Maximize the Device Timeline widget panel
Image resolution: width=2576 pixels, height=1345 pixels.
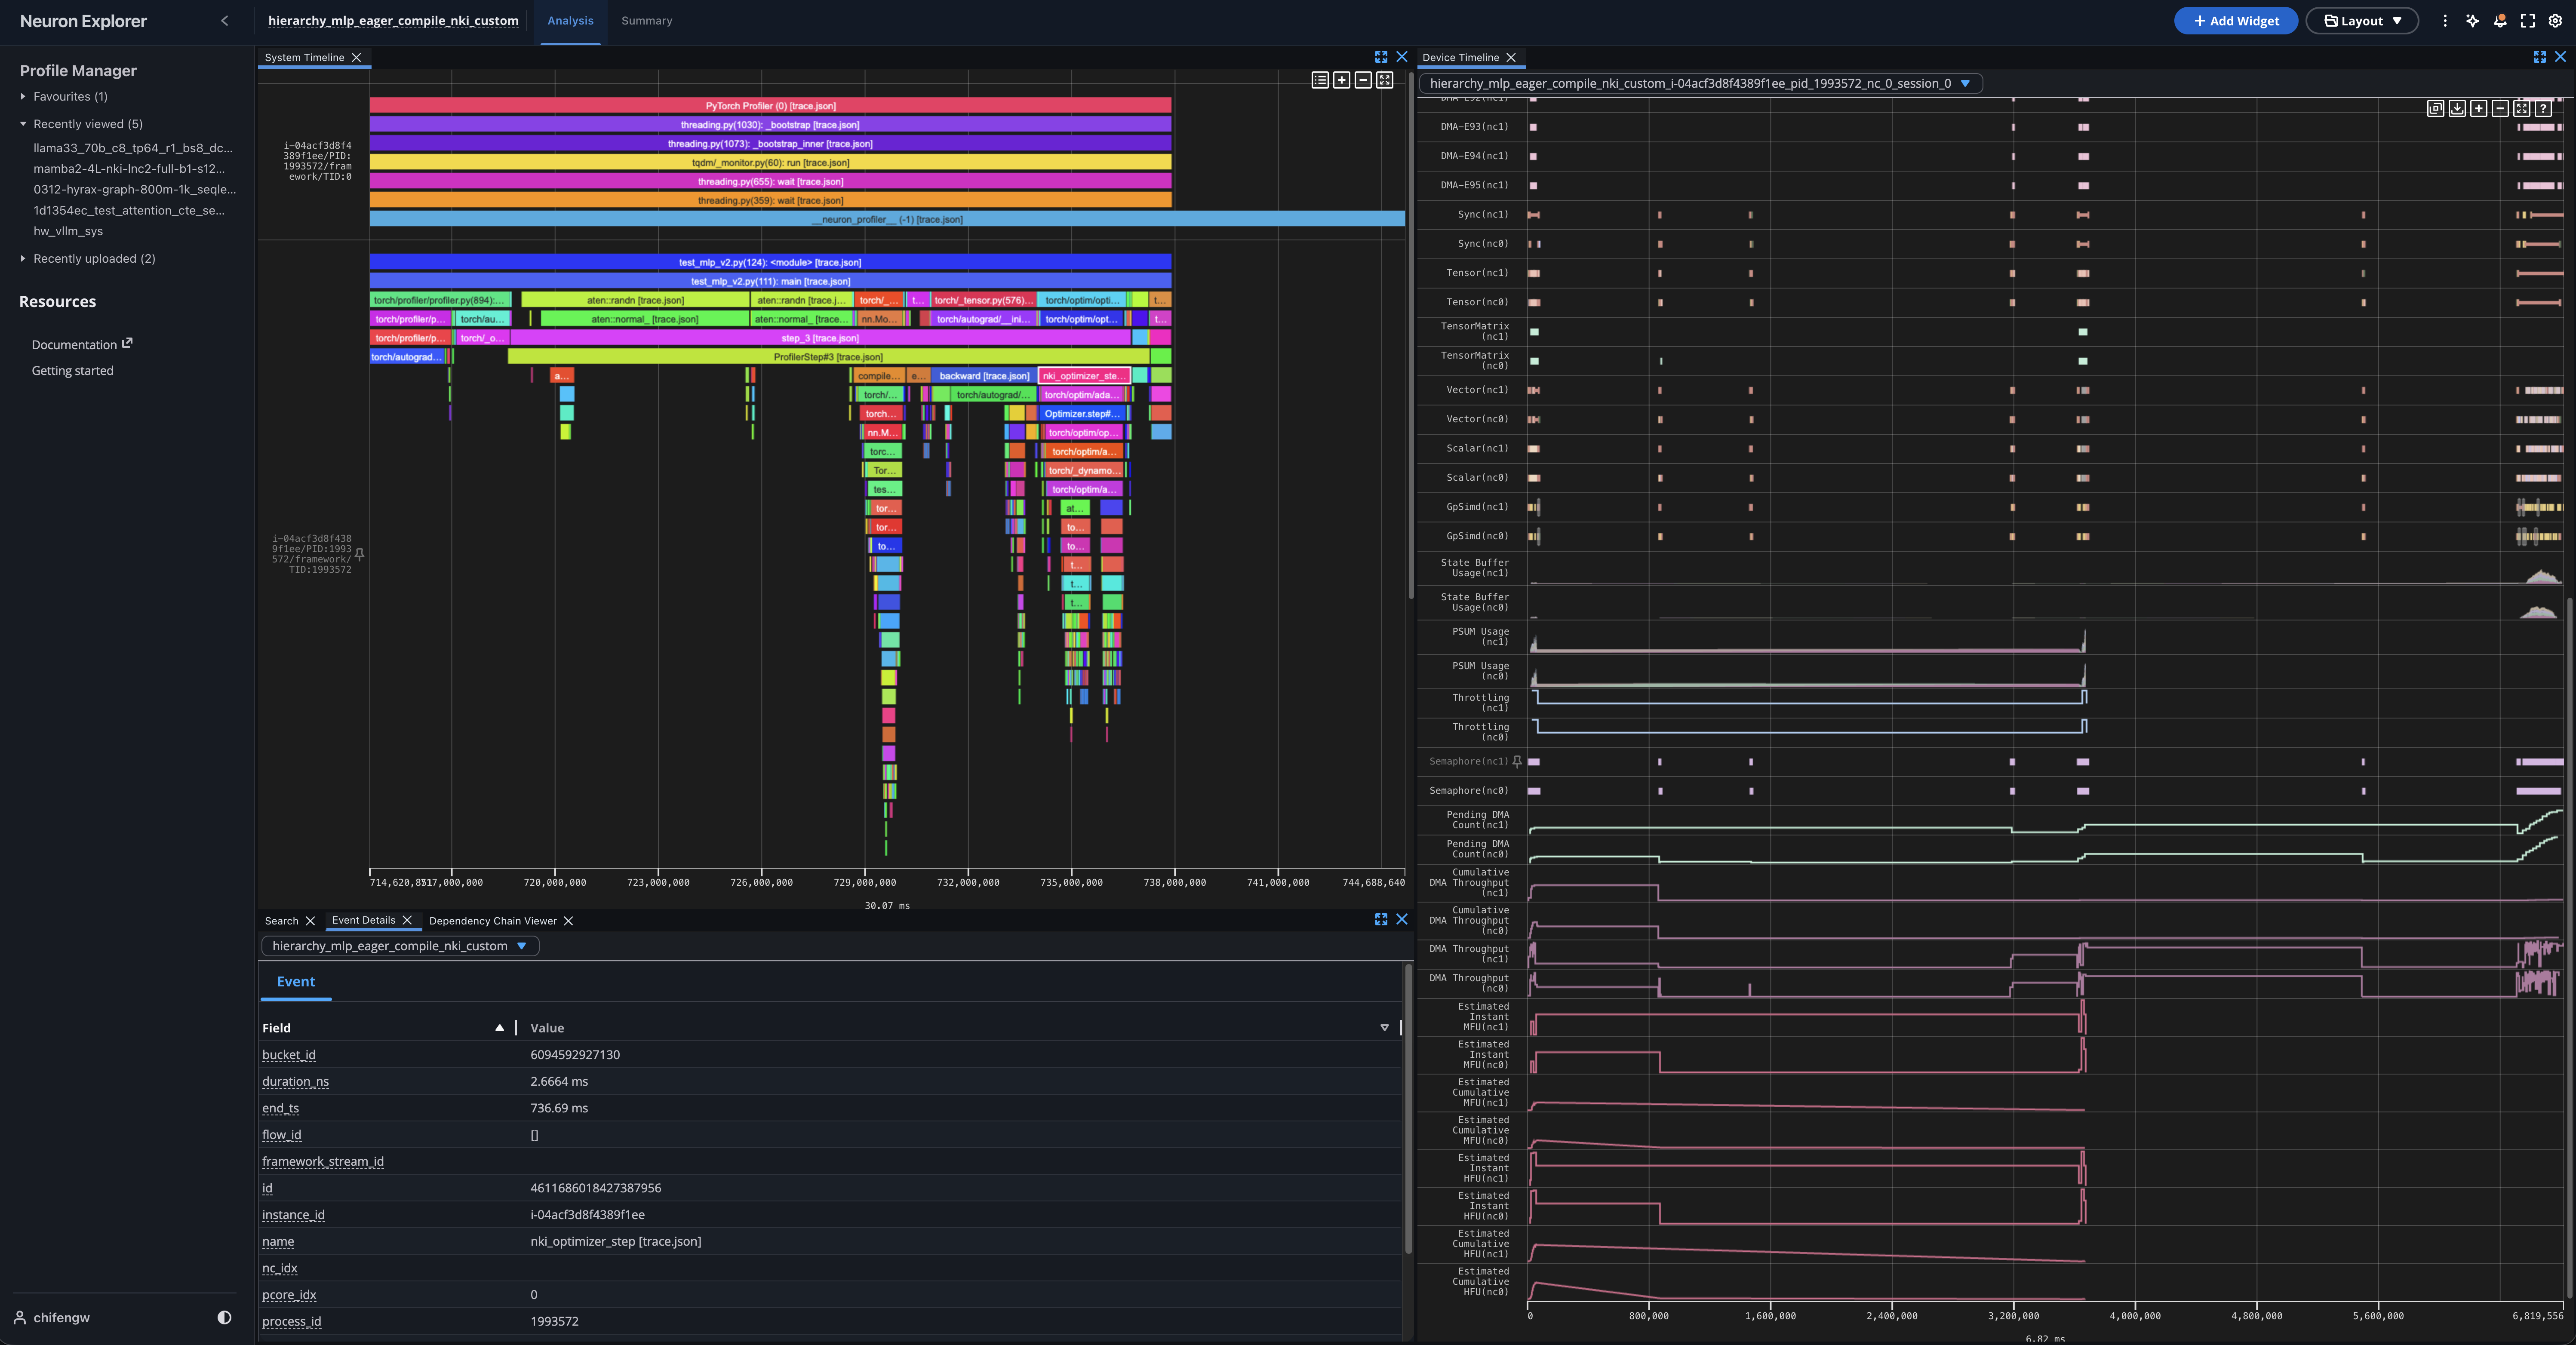[x=2539, y=57]
